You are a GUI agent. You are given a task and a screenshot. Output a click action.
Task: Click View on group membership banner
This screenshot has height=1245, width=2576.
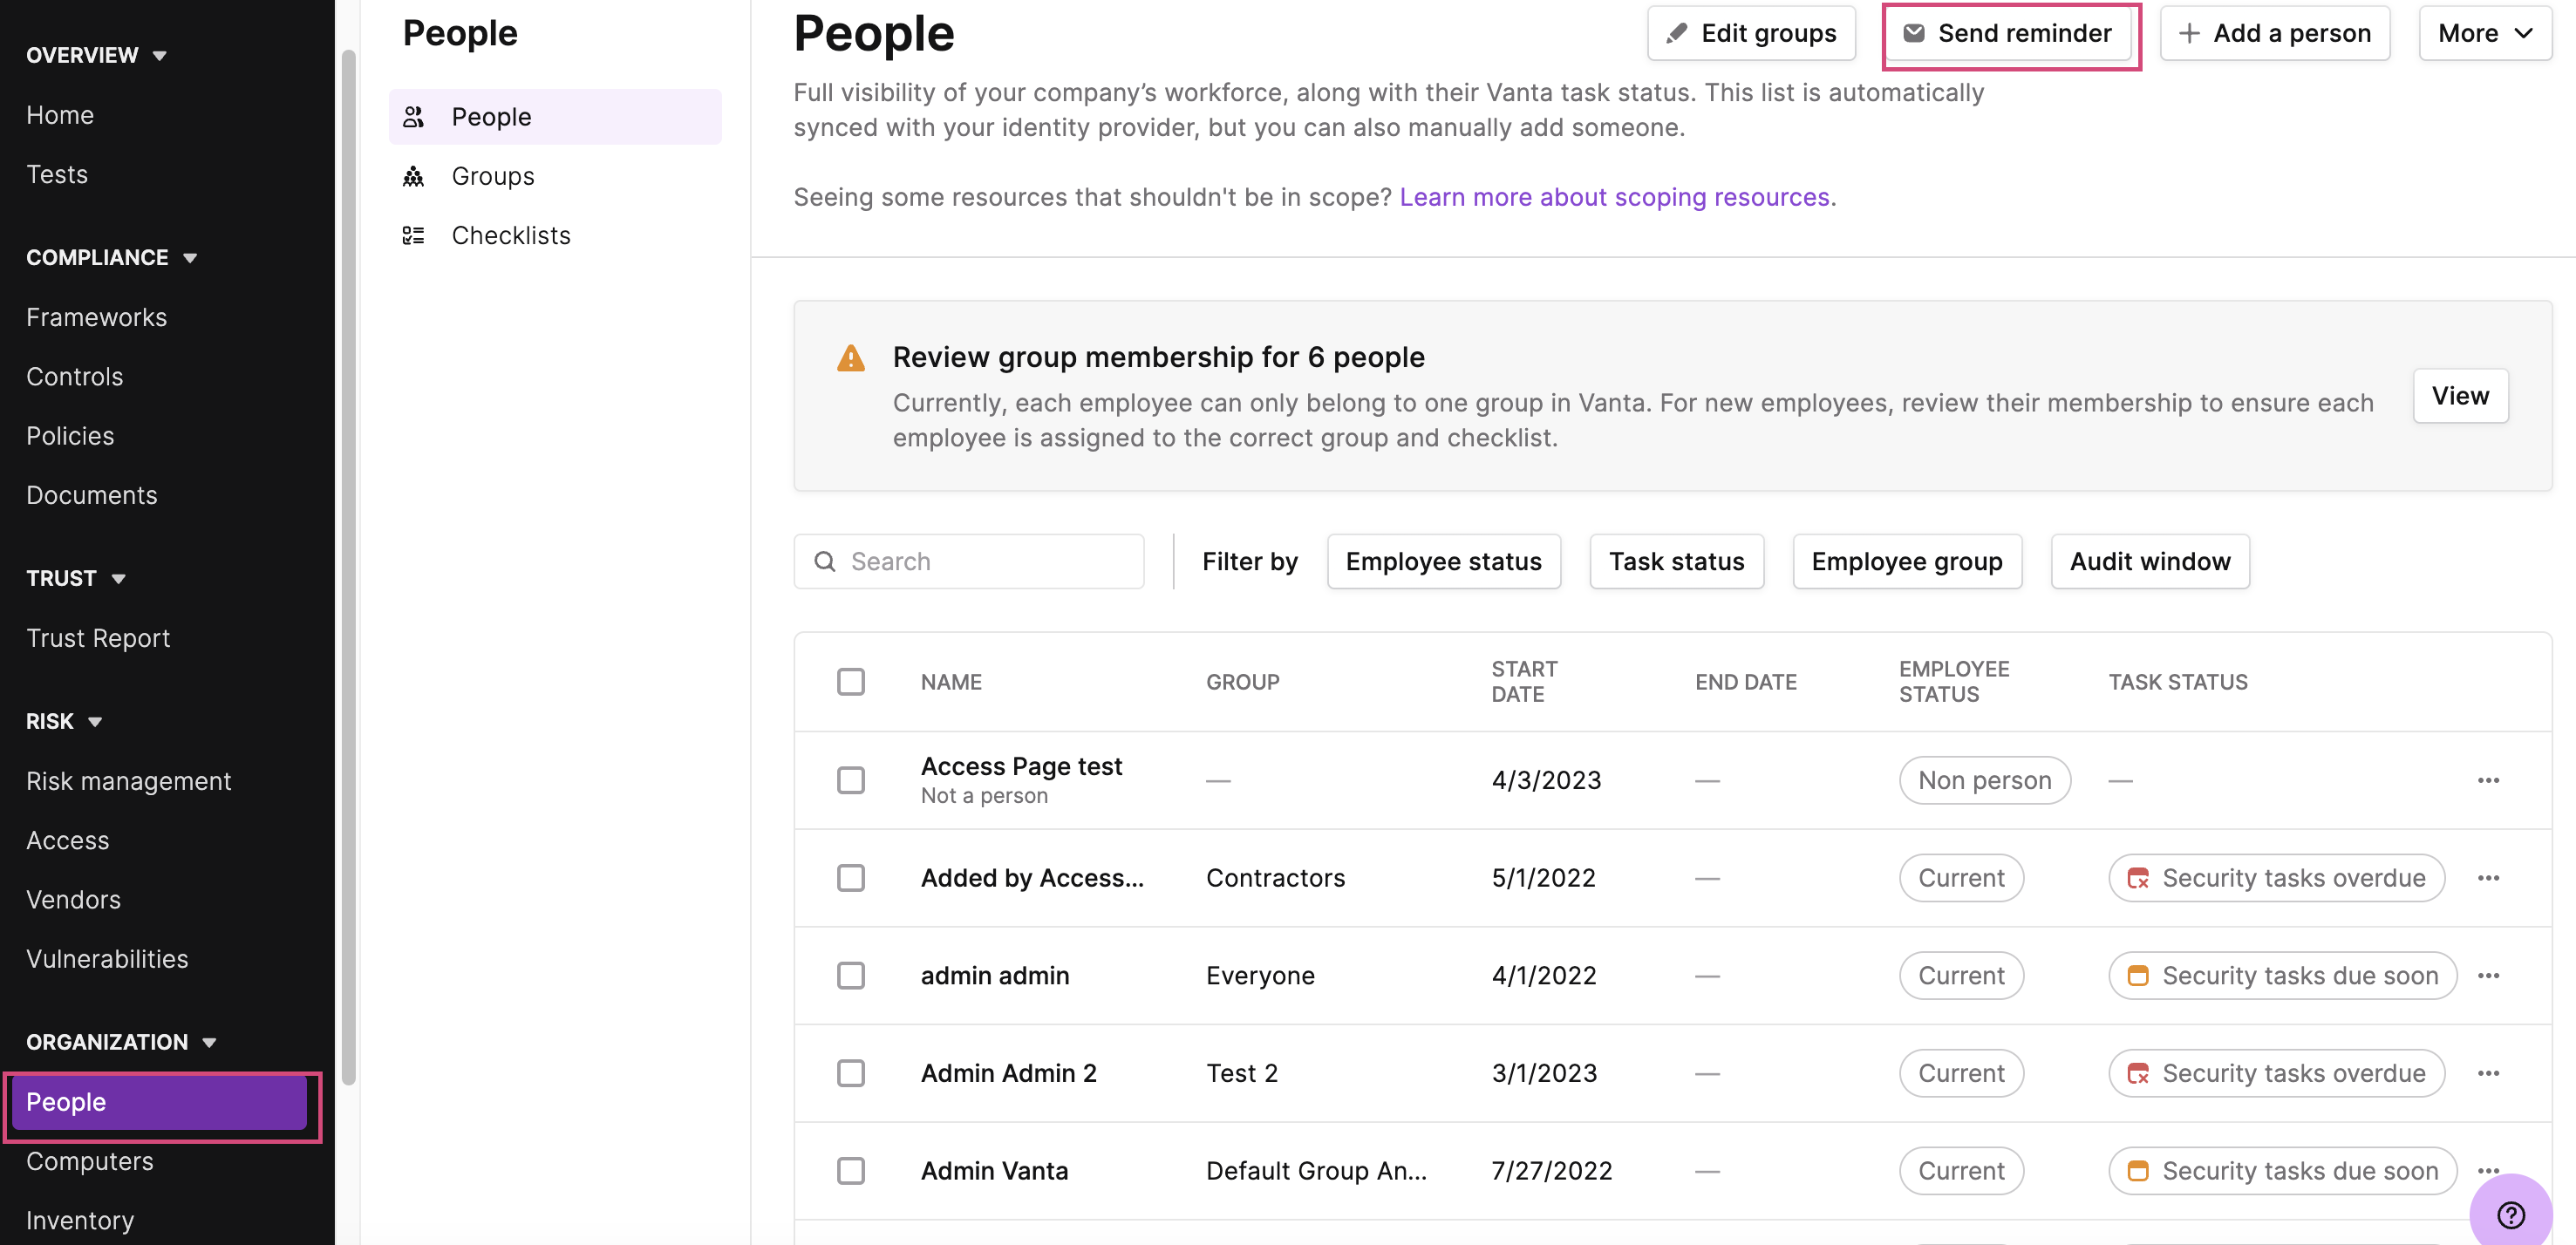2460,396
